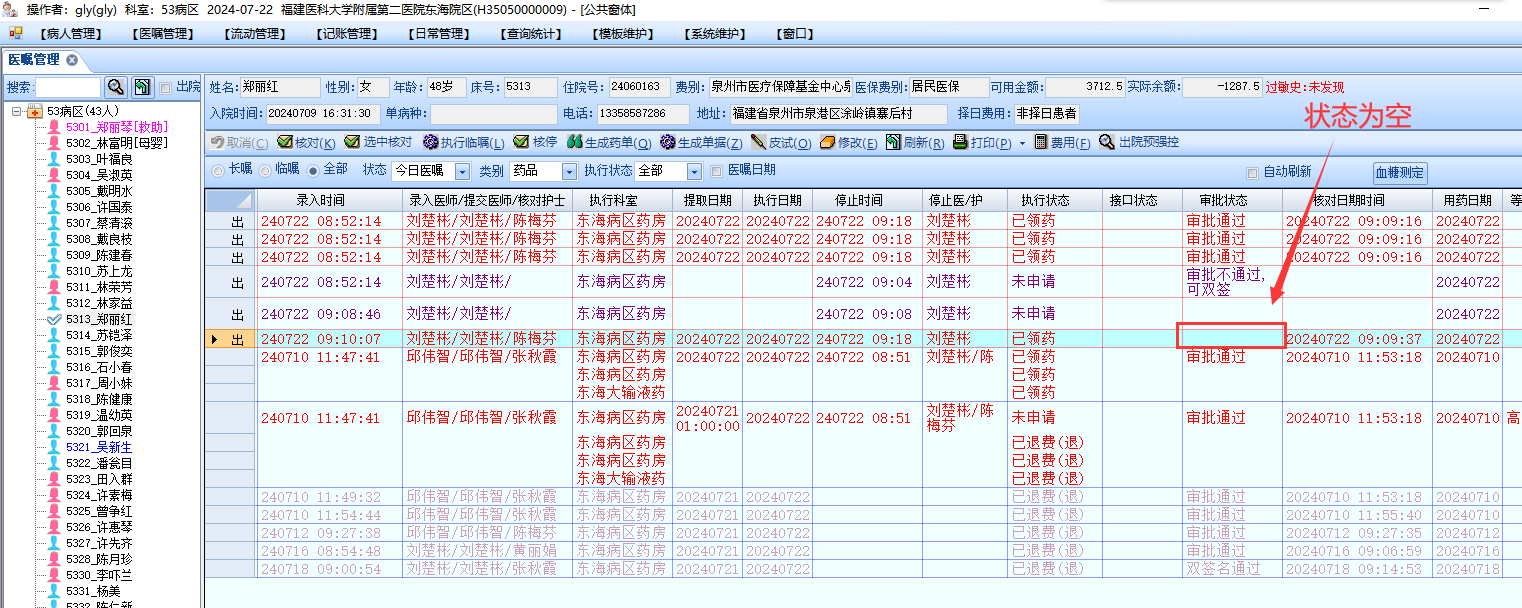Enable the 自动刷新 checkbox
The image size is (1522, 608).
pos(1252,172)
